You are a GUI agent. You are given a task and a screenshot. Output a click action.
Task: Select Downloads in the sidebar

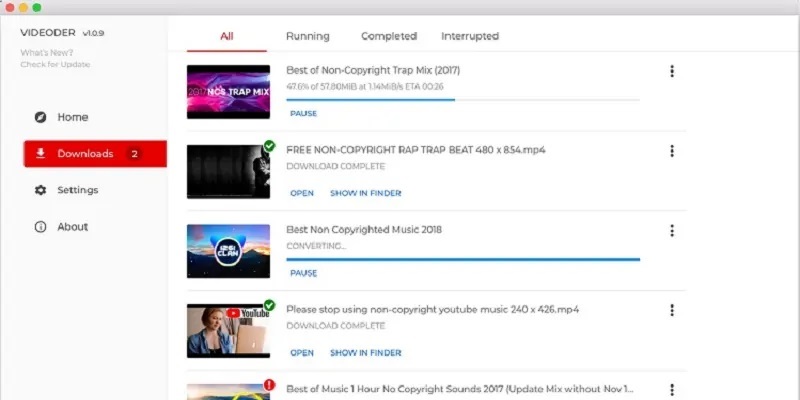[95, 154]
